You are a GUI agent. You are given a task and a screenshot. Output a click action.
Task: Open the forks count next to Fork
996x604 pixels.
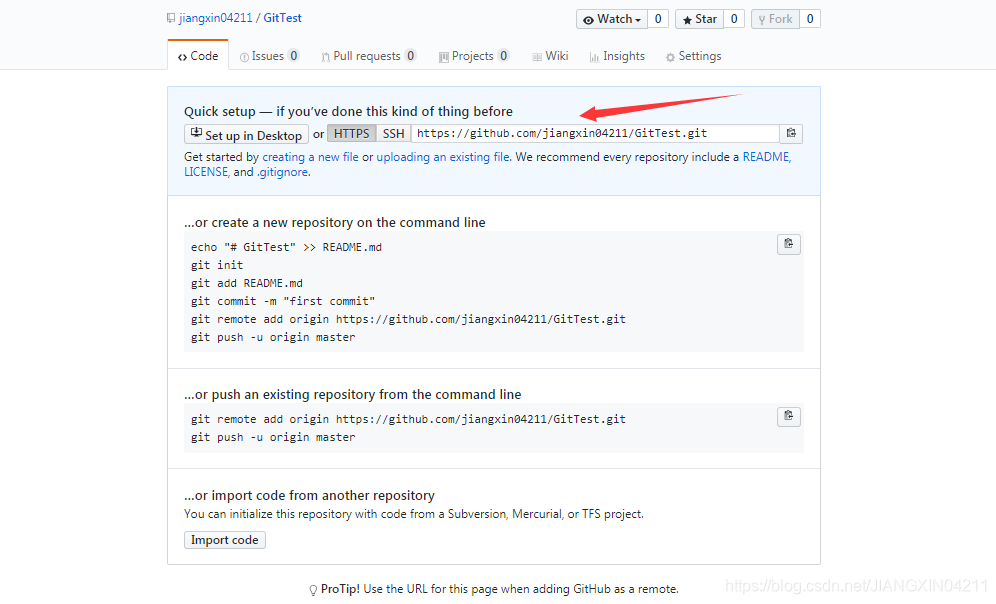pyautogui.click(x=810, y=19)
